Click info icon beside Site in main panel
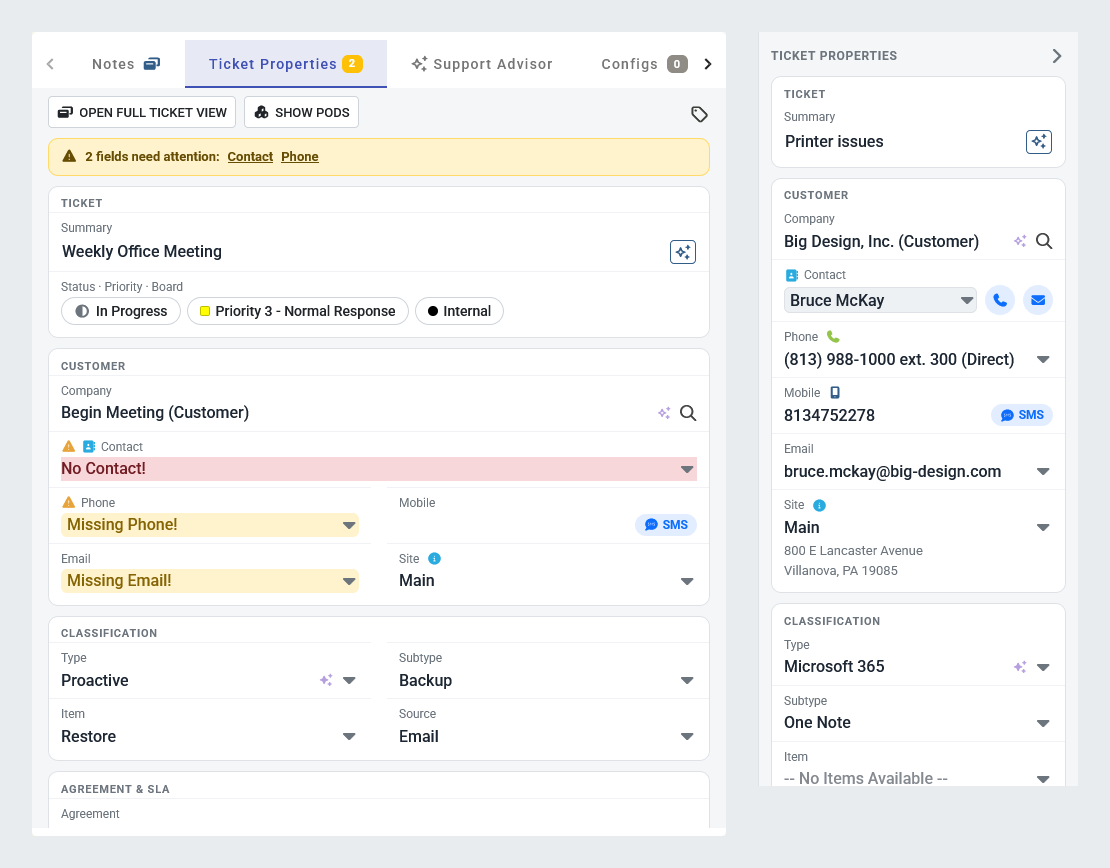Screen dimensions: 1110x868 pos(435,559)
